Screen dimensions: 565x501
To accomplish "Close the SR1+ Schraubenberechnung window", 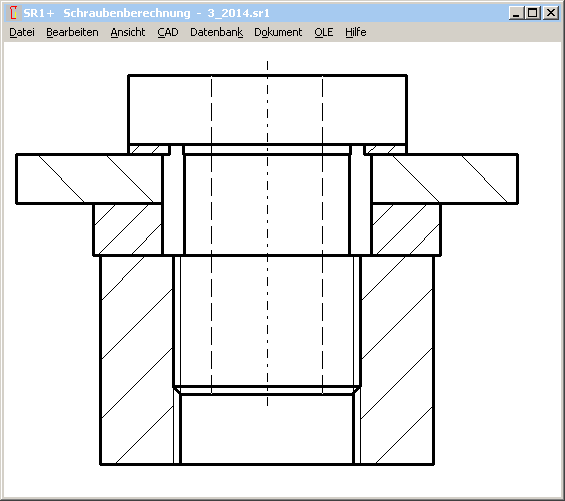I will 551,13.
